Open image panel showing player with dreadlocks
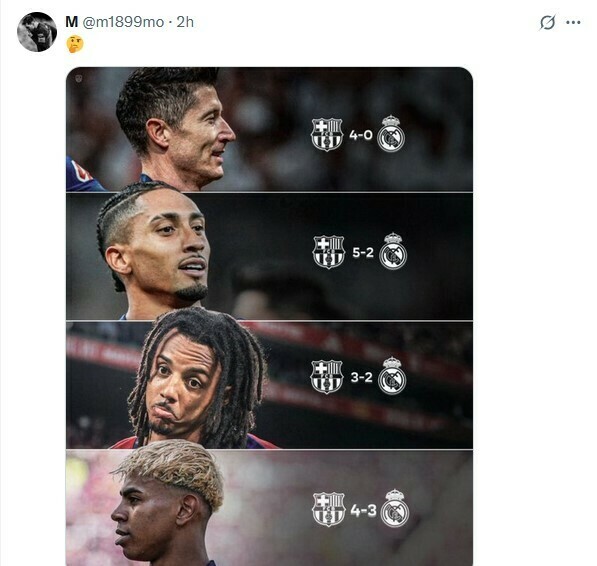 tap(269, 385)
